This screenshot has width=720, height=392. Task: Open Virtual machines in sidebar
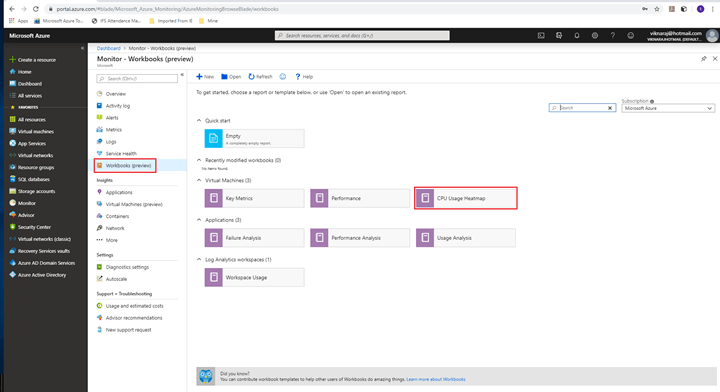coord(32,131)
